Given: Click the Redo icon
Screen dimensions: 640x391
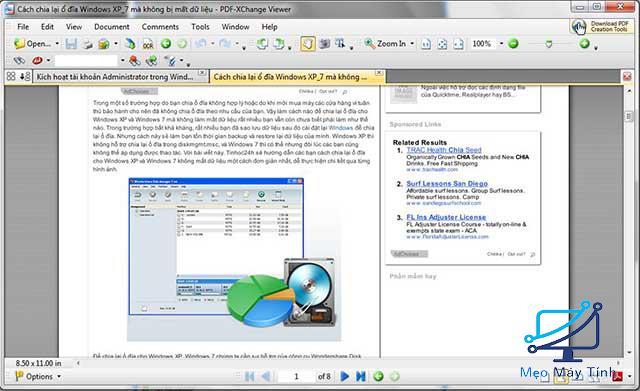Looking at the screenshot, I should tap(224, 43).
